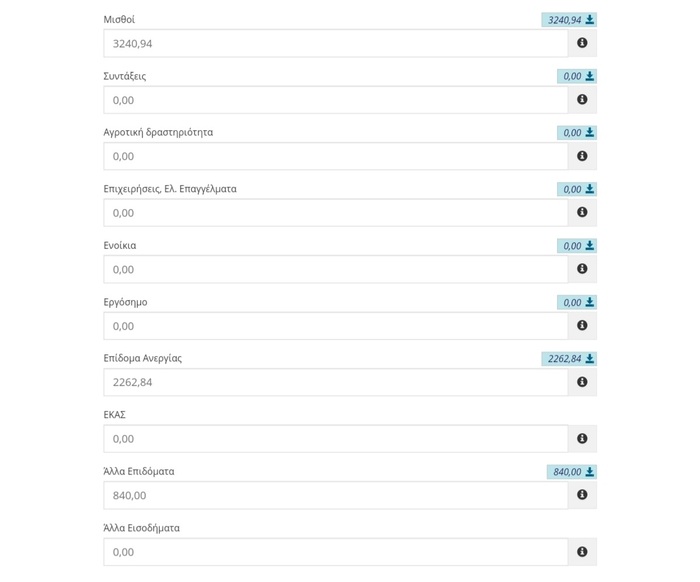Focus the ΕΚΑΣ amount input

(x=335, y=438)
